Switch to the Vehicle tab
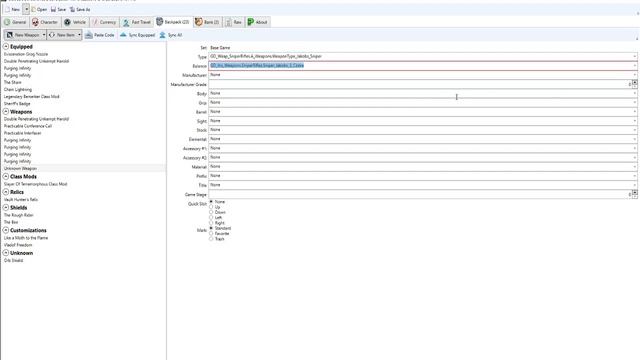The width and height of the screenshot is (640, 360). 75,22
